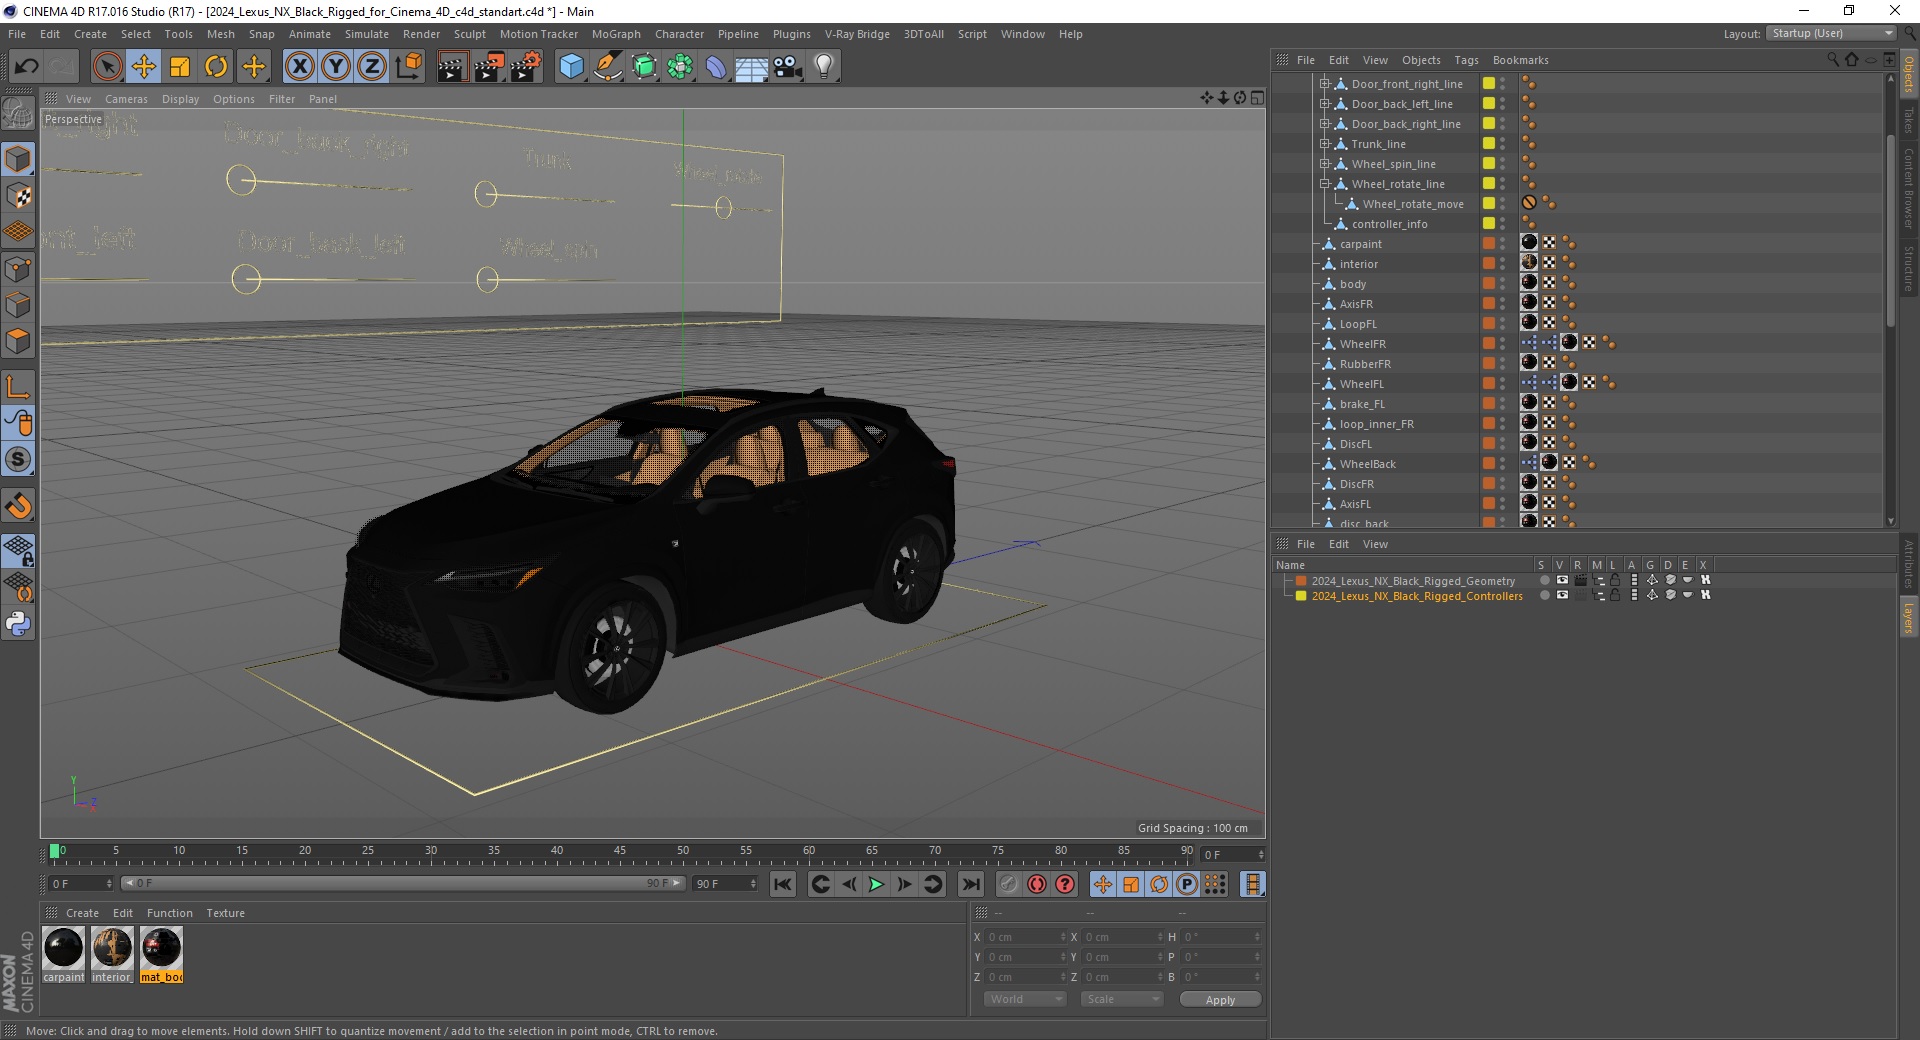Toggle Z axis lock

click(372, 67)
